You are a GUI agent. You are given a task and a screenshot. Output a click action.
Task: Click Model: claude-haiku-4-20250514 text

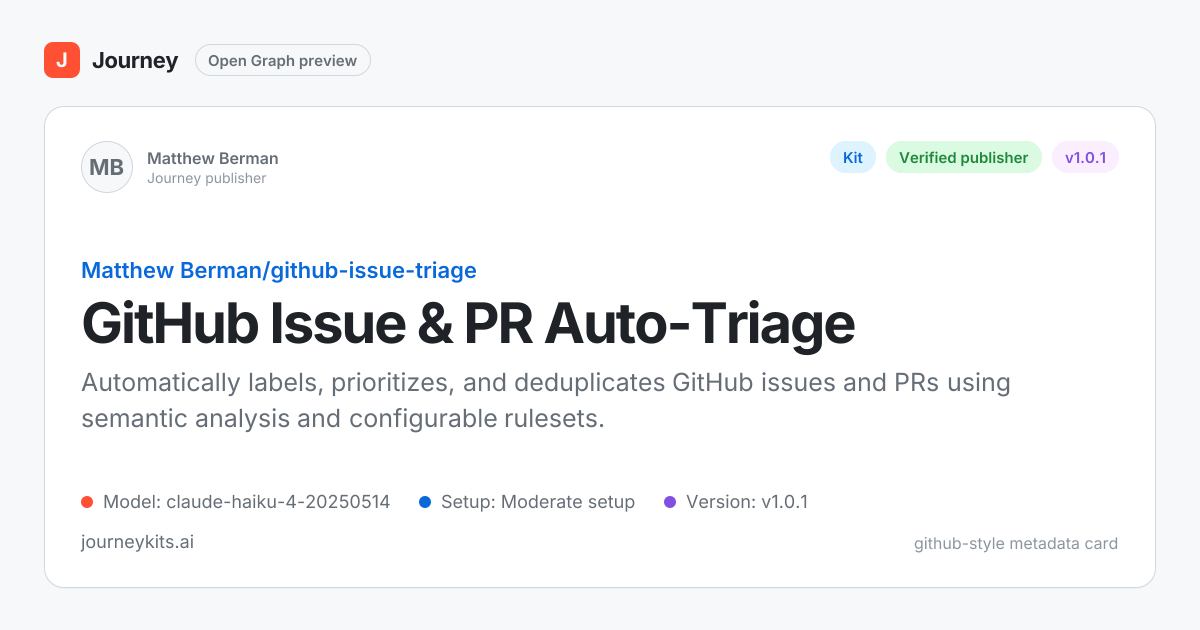point(247,502)
